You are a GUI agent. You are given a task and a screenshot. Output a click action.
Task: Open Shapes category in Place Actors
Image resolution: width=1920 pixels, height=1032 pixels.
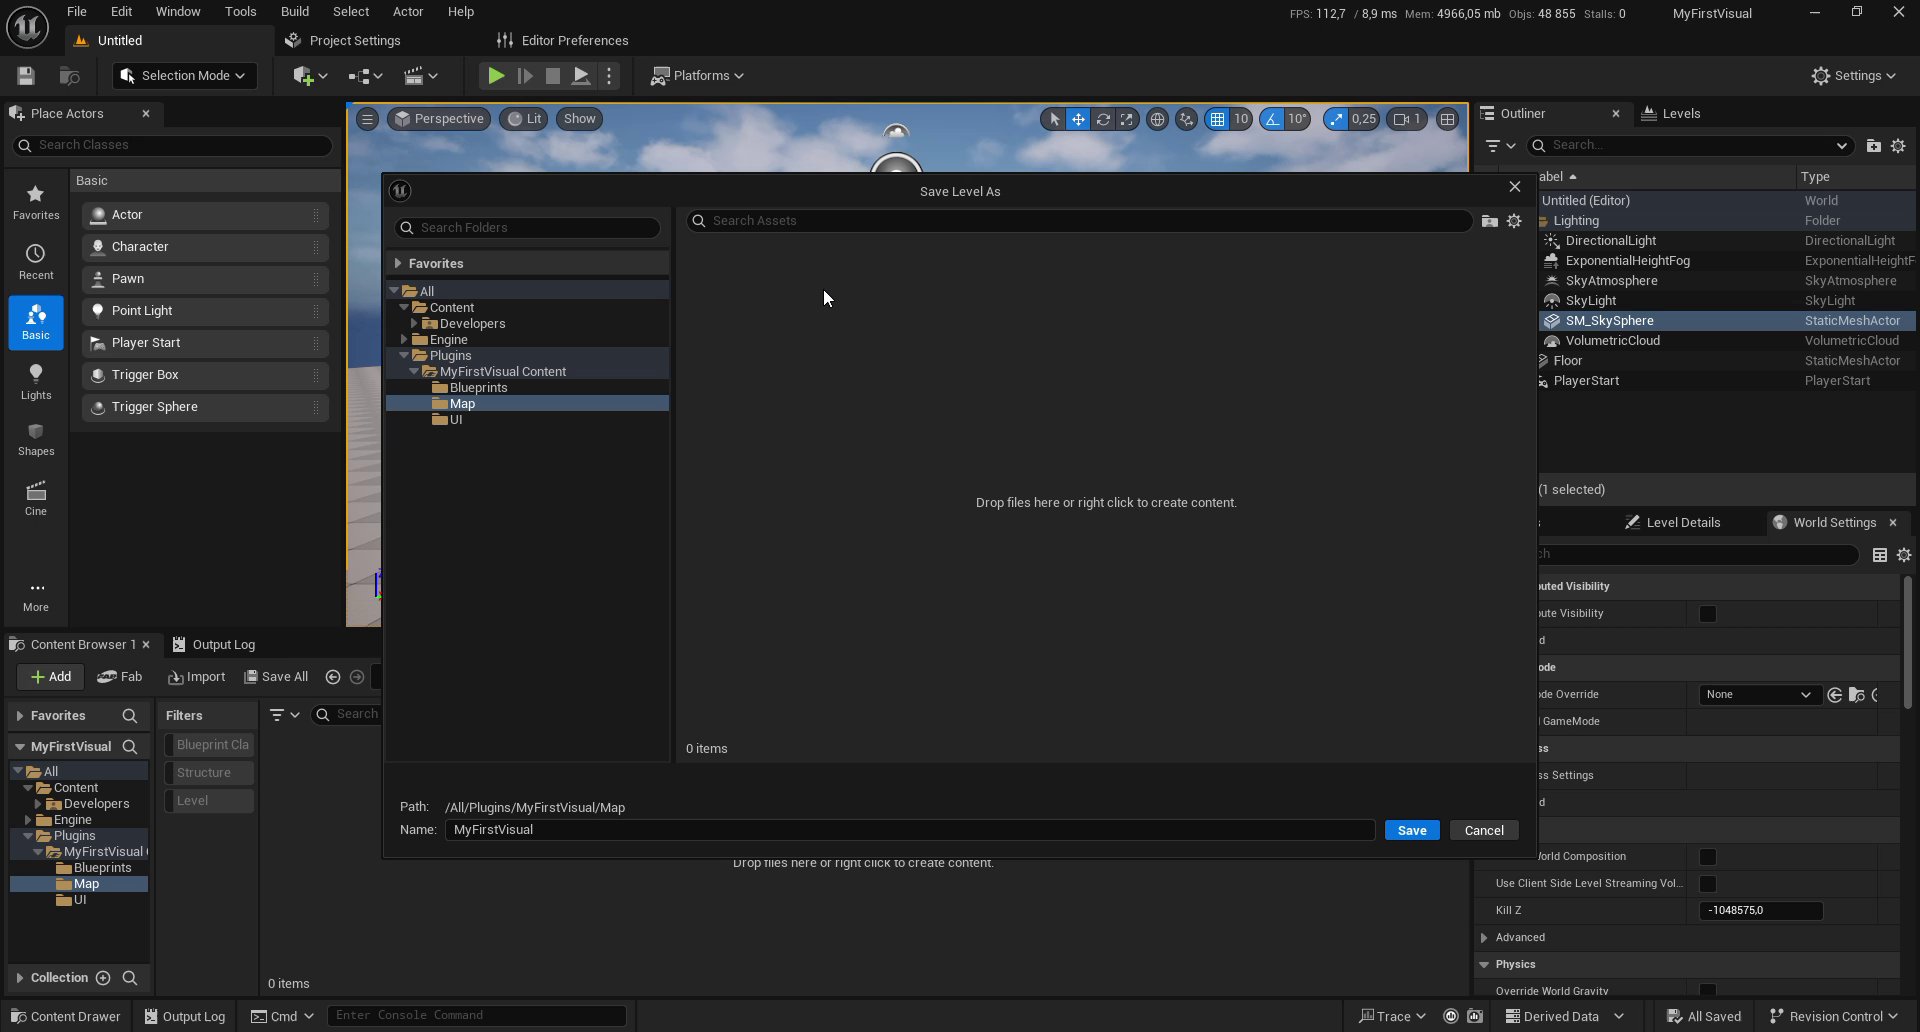(x=36, y=440)
